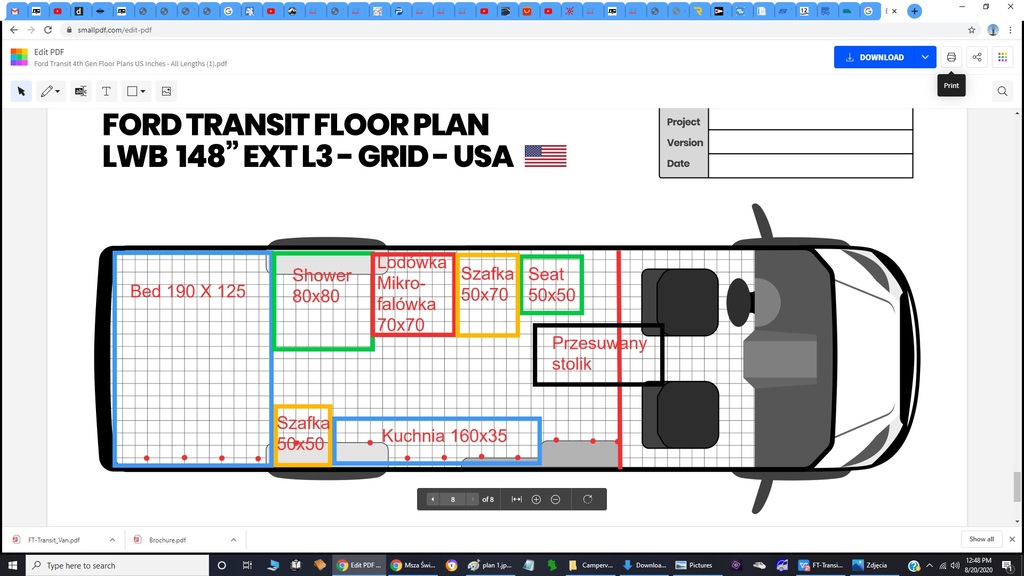Open the Zdjęcia taskbar app
Screen dimensions: 1024x576
pyautogui.click(x=871, y=565)
